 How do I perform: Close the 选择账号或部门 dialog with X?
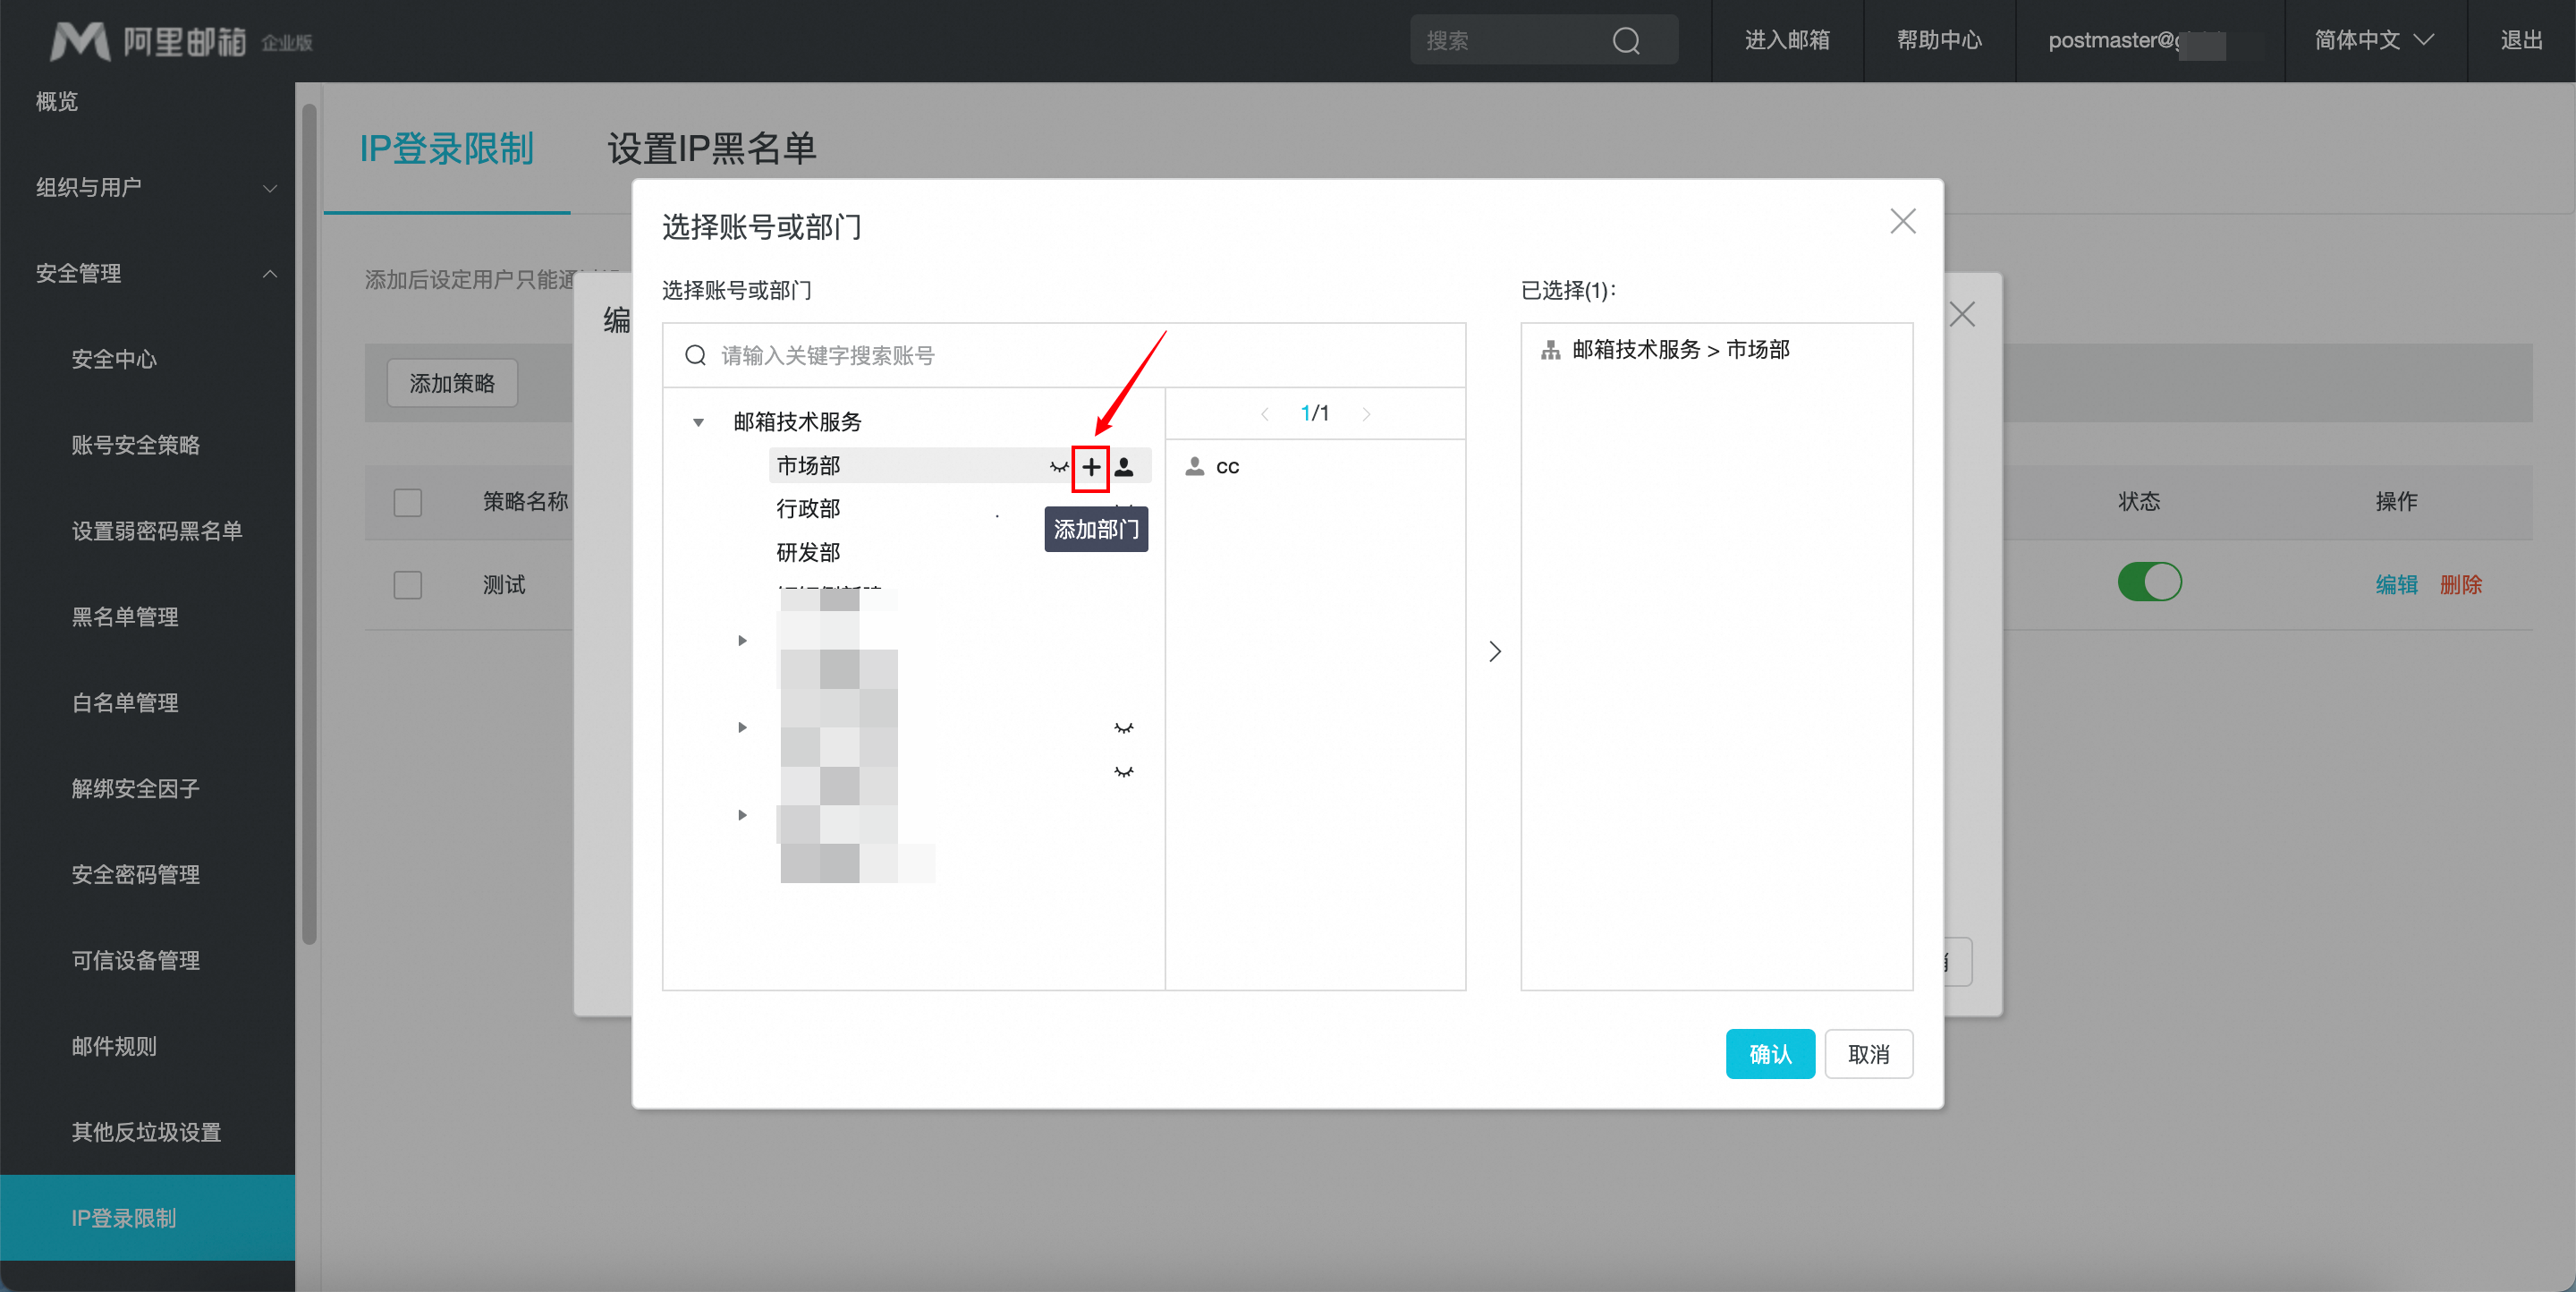tap(1902, 221)
